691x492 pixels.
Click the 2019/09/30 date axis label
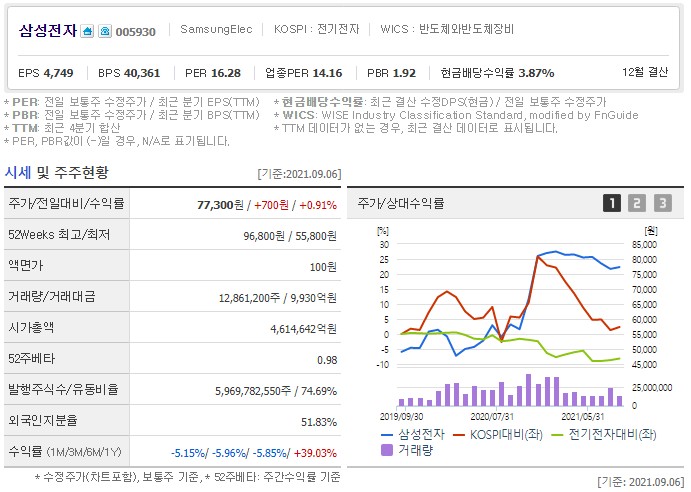tap(401, 417)
